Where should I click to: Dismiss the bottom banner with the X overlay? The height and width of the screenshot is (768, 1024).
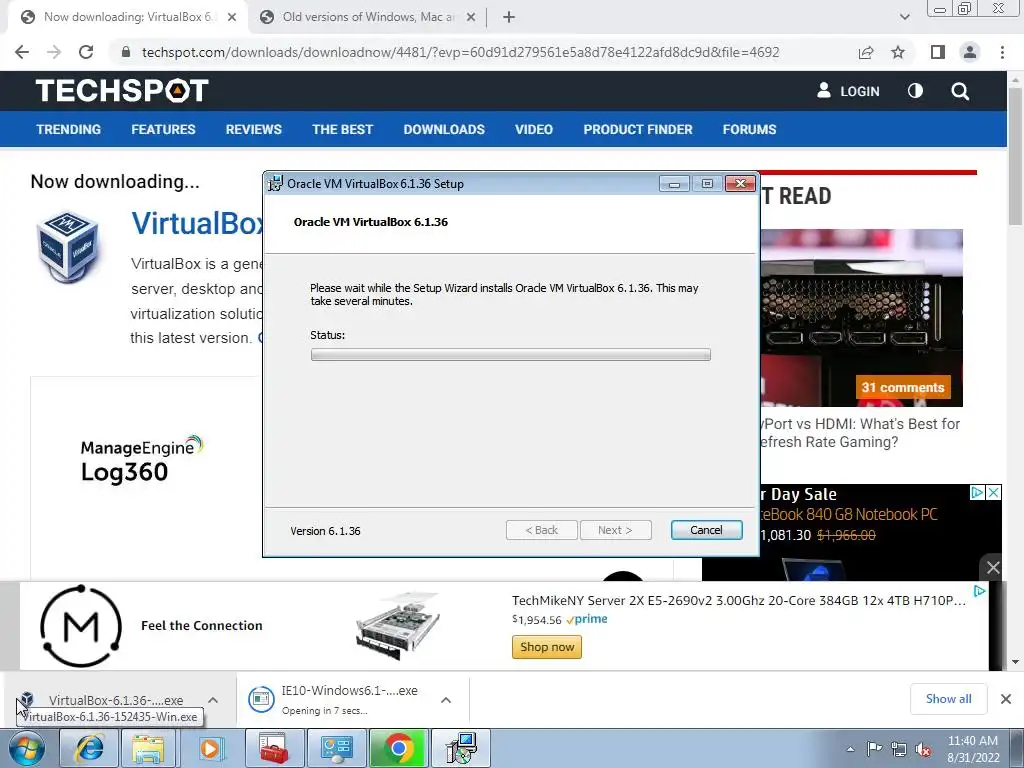(x=993, y=568)
